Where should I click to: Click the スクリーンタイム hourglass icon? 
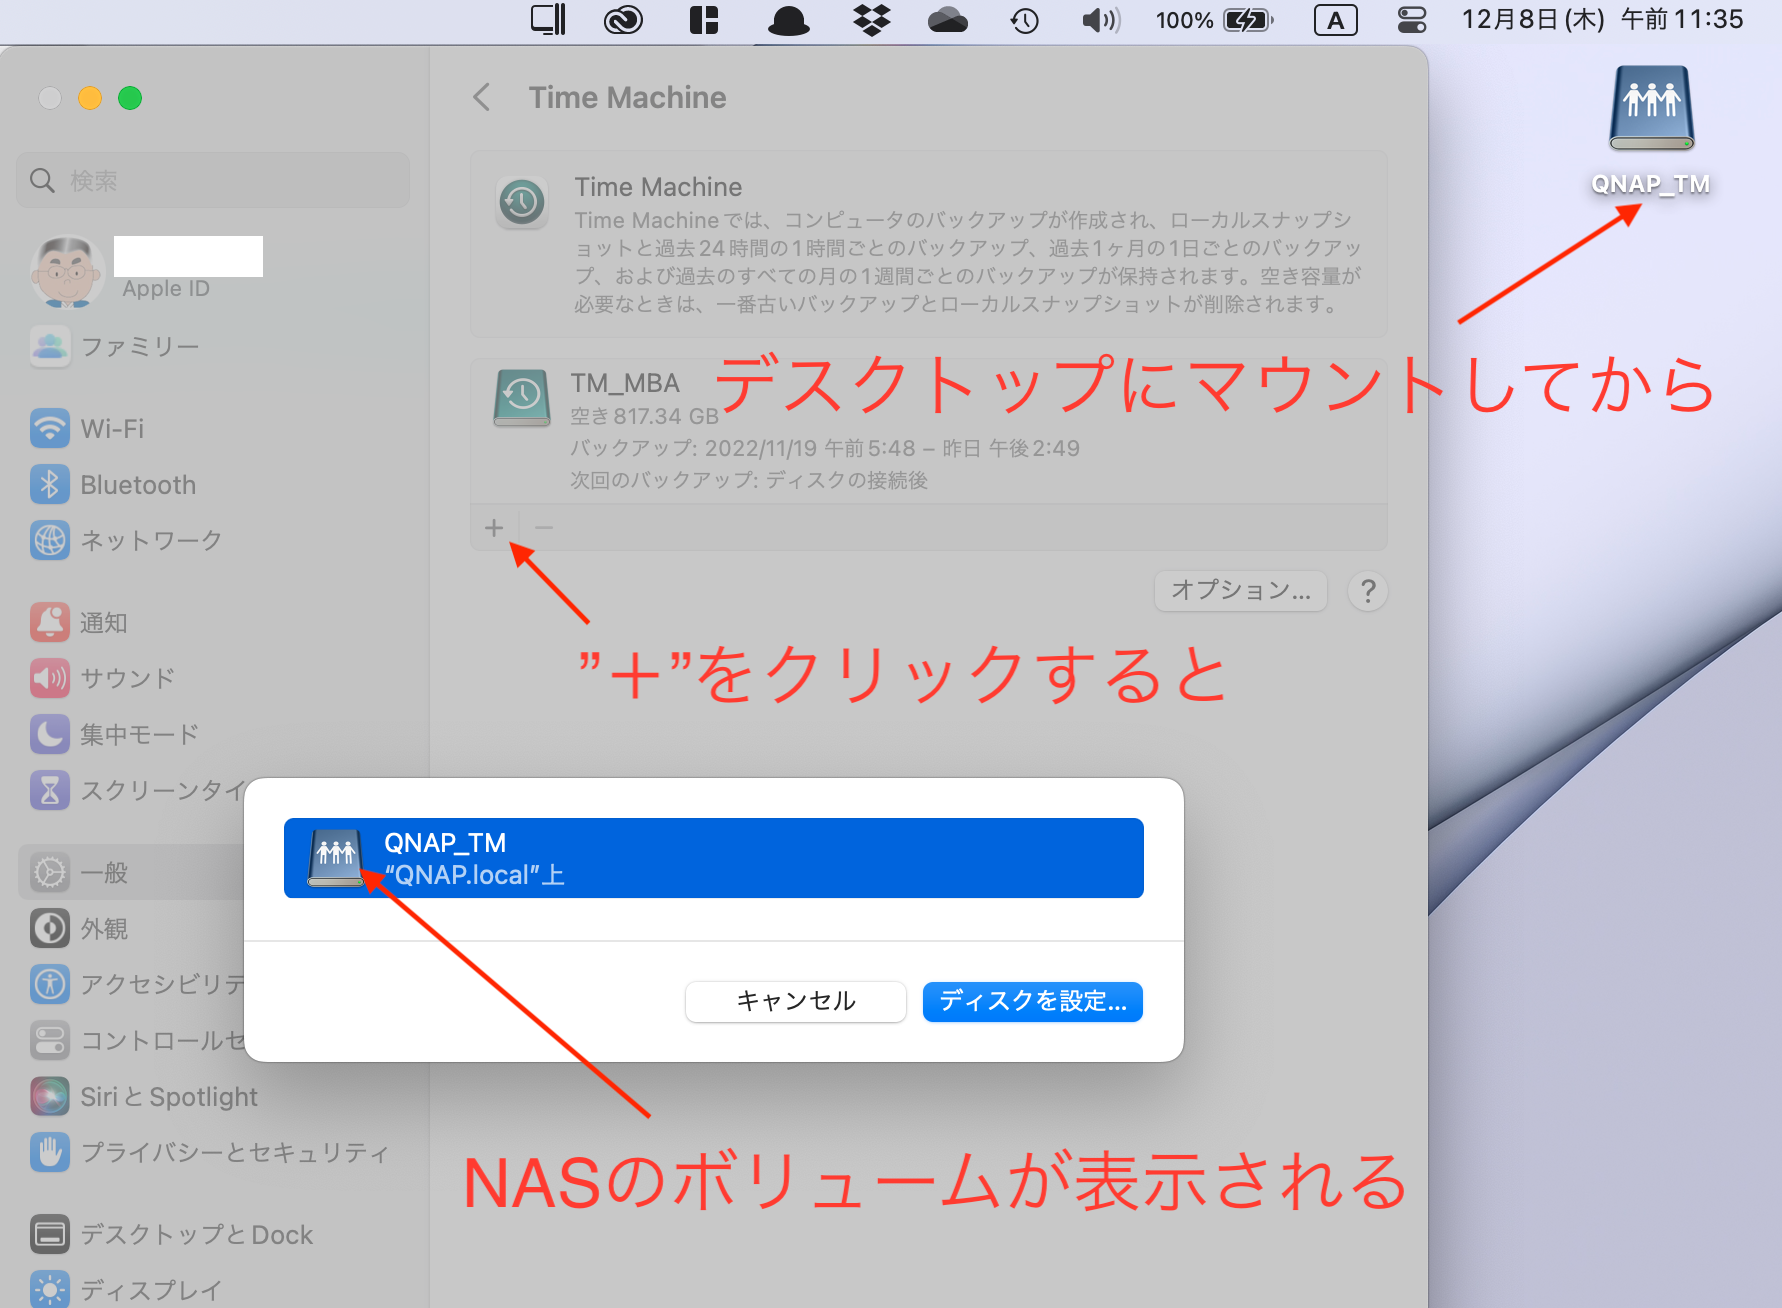[50, 791]
